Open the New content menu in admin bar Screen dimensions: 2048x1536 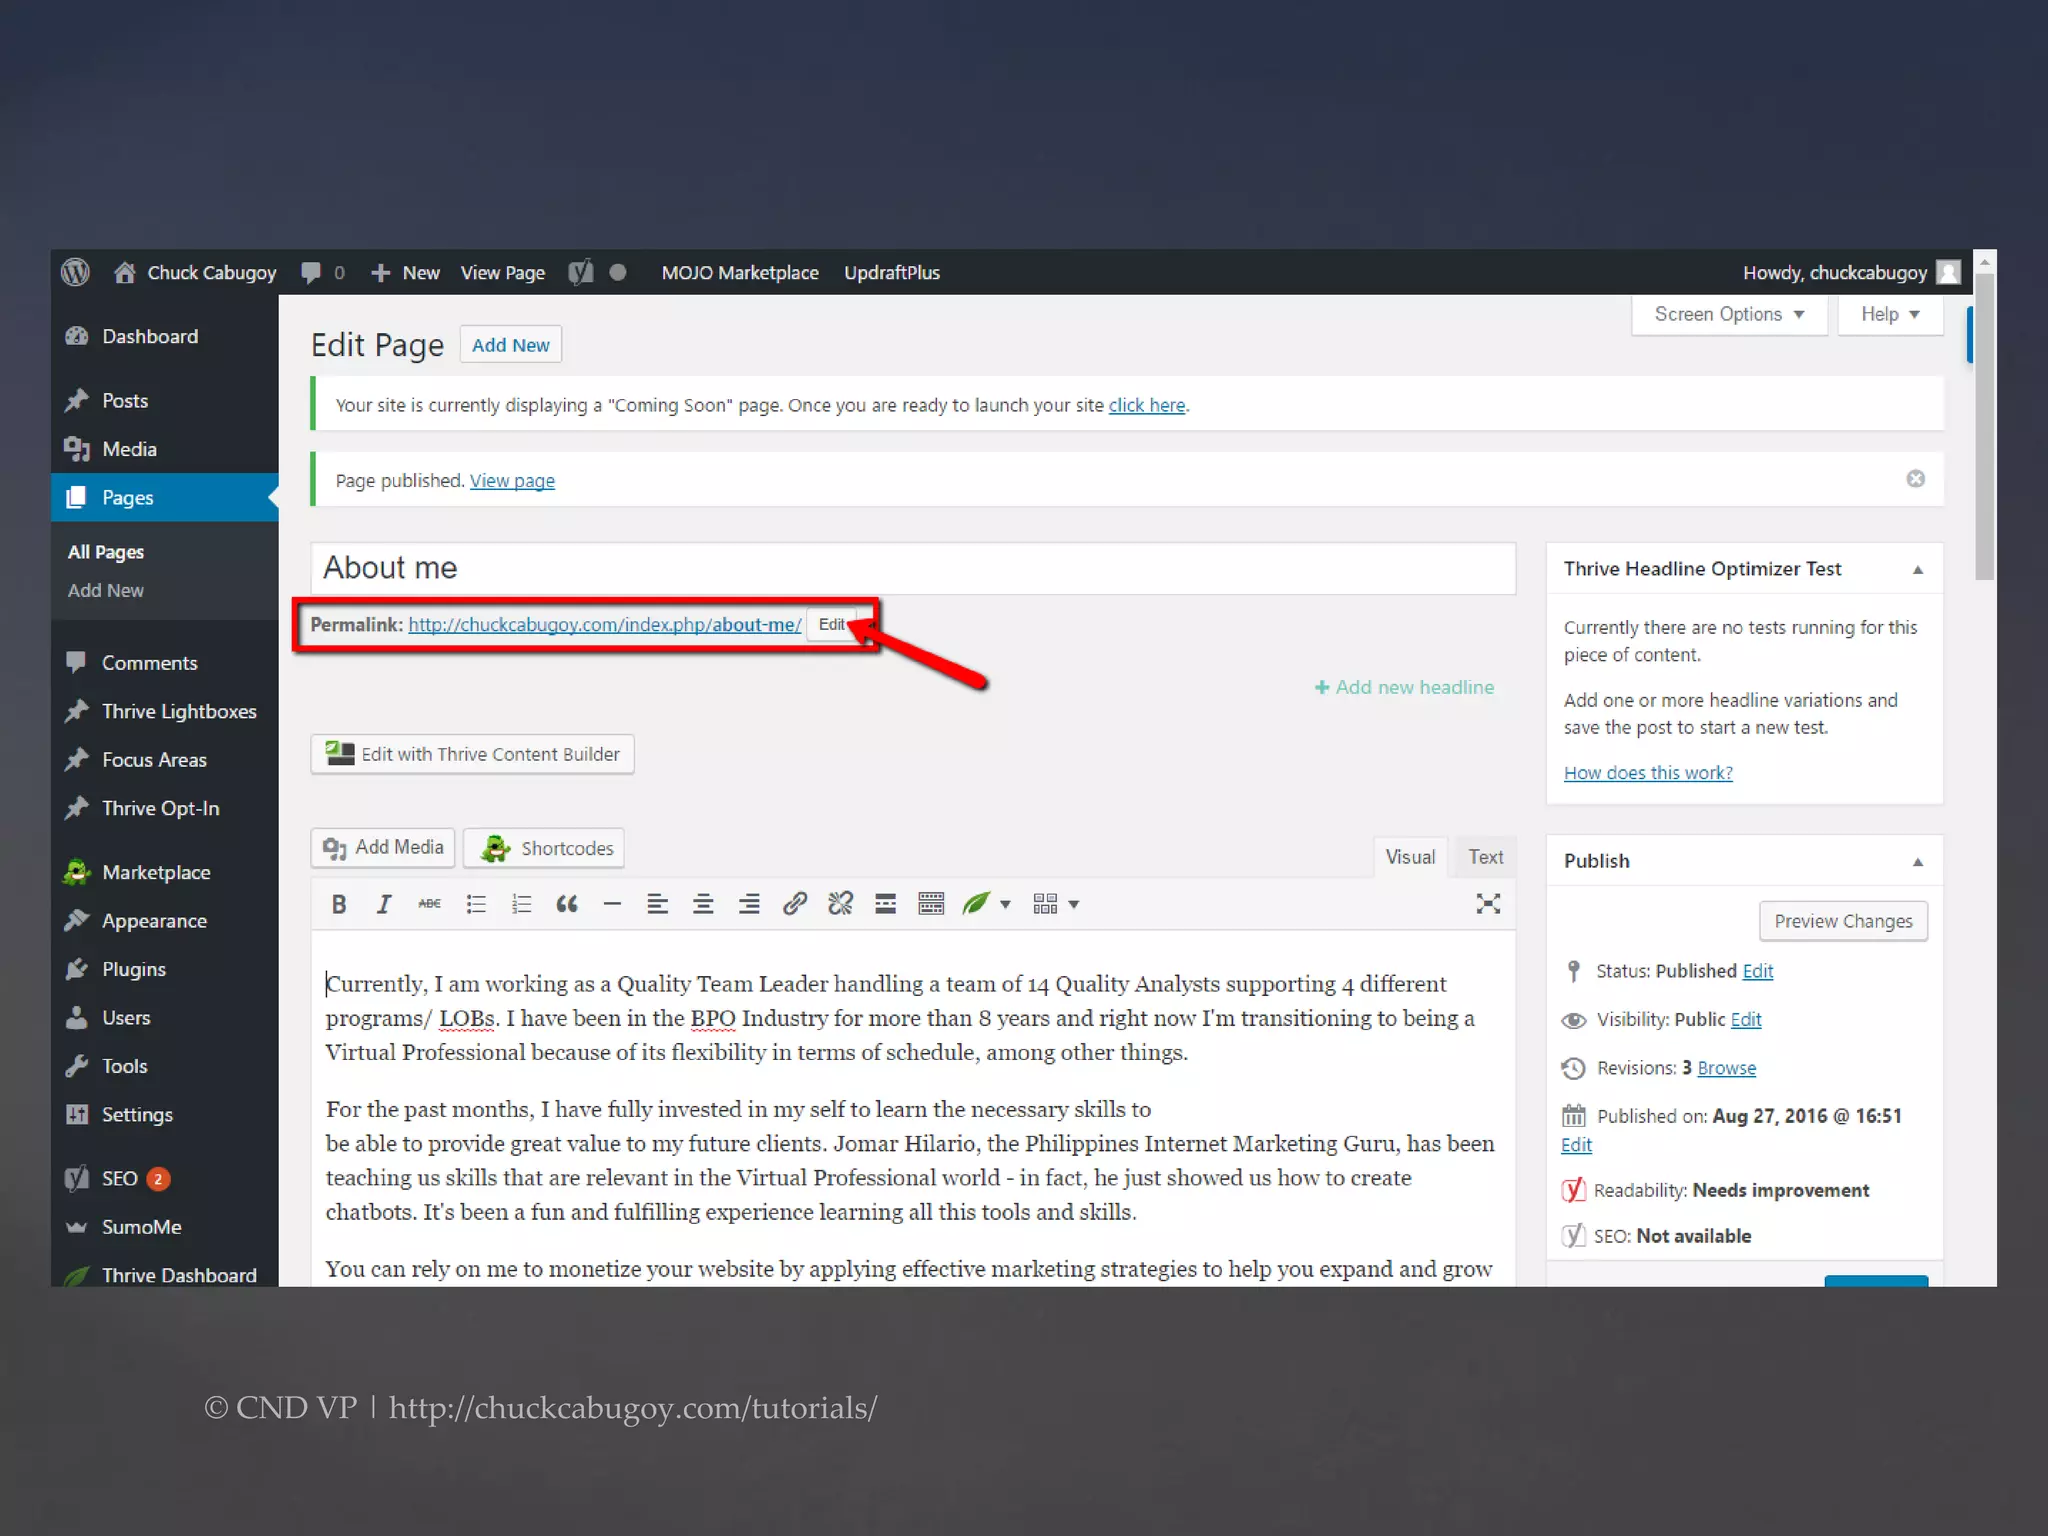click(x=405, y=272)
